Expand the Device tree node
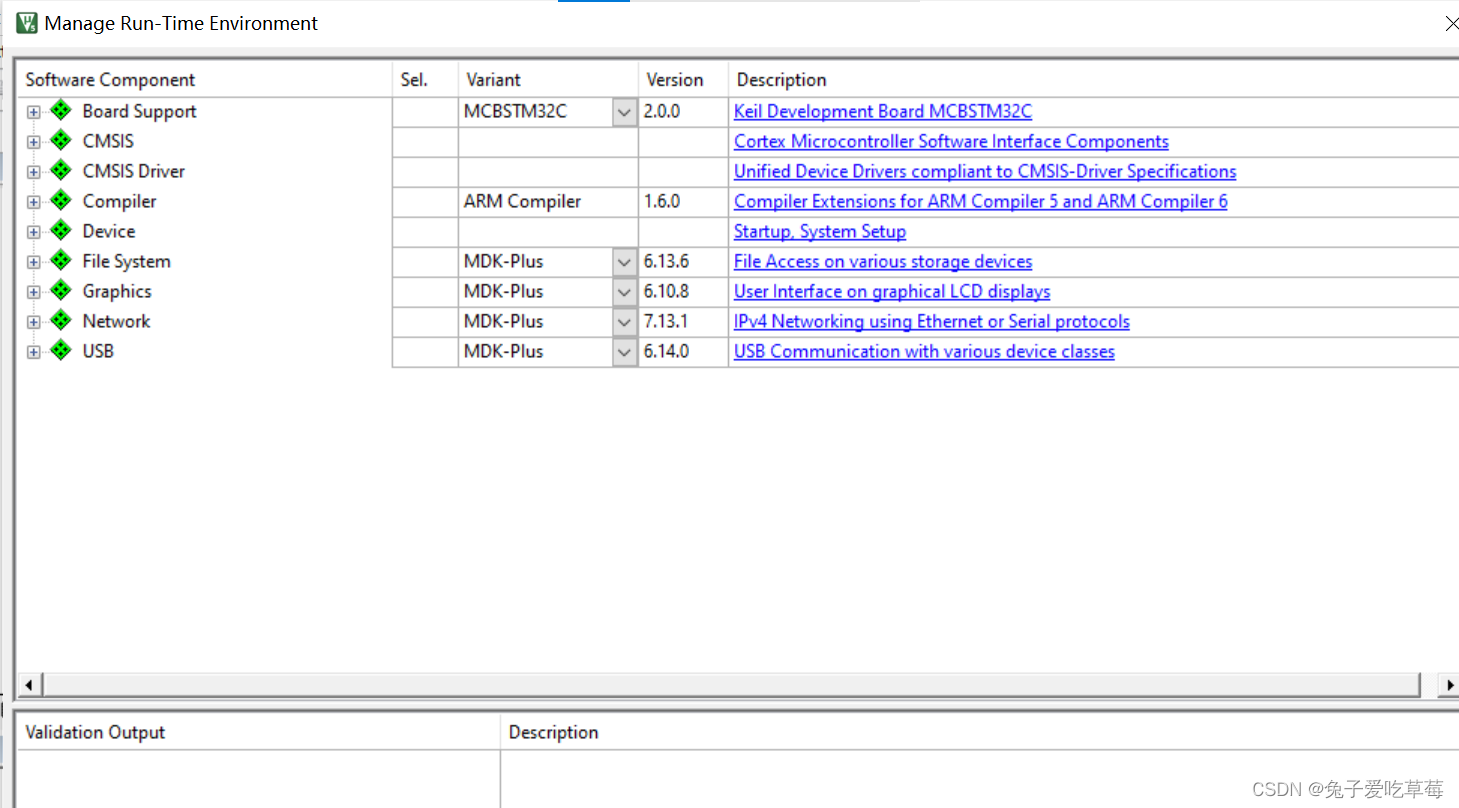 pyautogui.click(x=34, y=232)
